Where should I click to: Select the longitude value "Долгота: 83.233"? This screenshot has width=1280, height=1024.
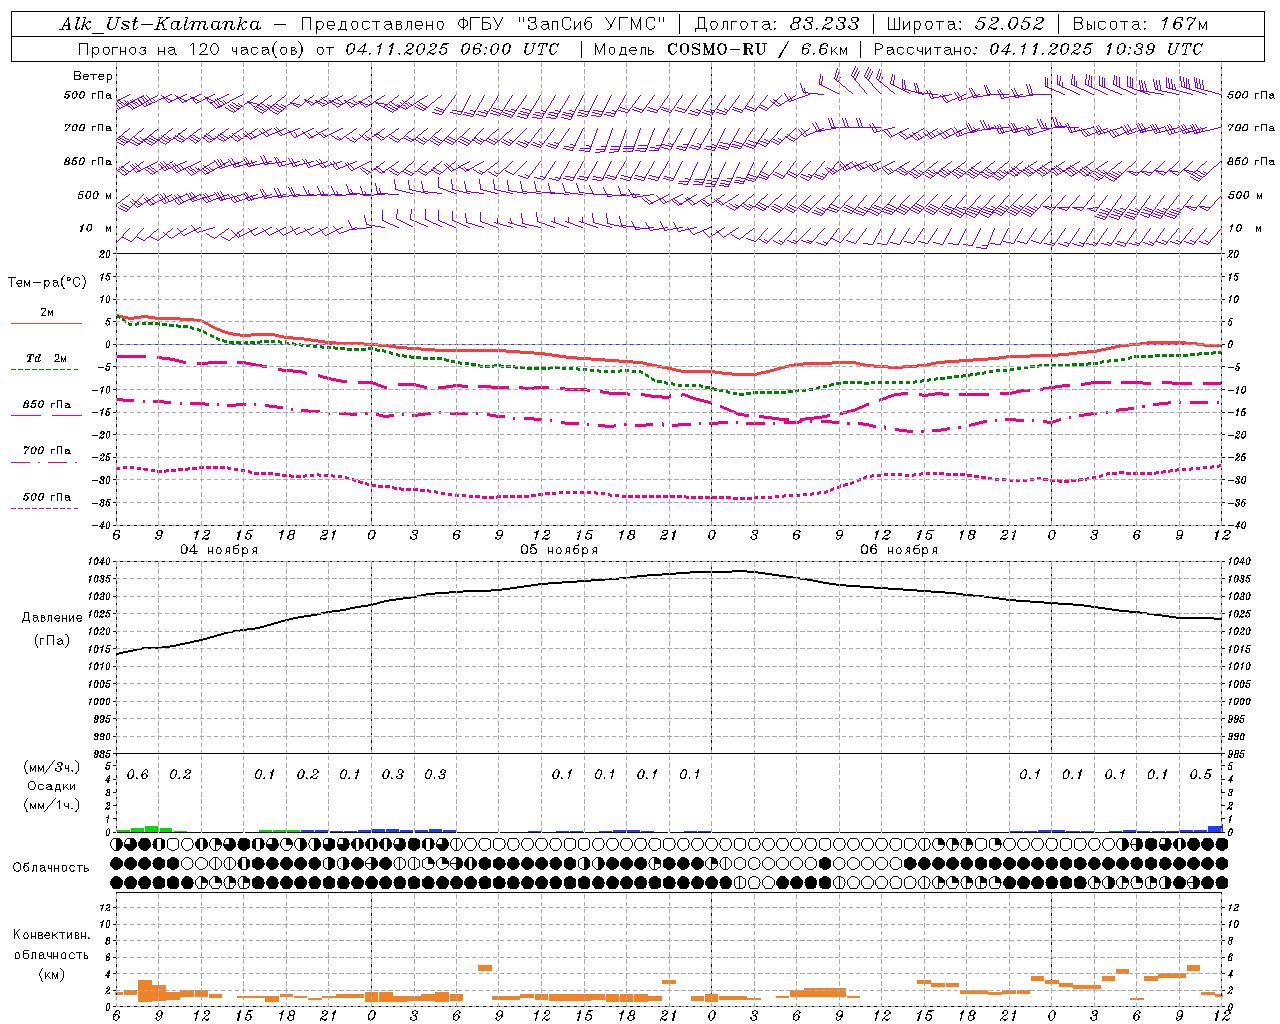pyautogui.click(x=776, y=24)
